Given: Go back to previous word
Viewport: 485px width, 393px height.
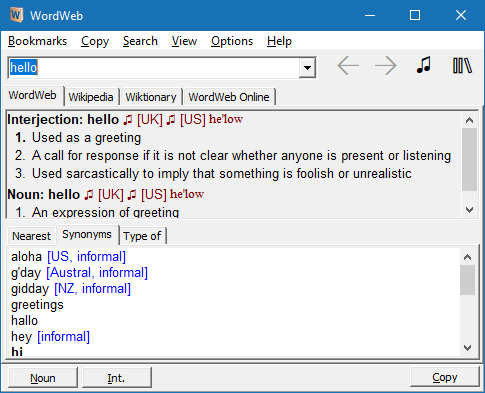Looking at the screenshot, I should (x=348, y=66).
